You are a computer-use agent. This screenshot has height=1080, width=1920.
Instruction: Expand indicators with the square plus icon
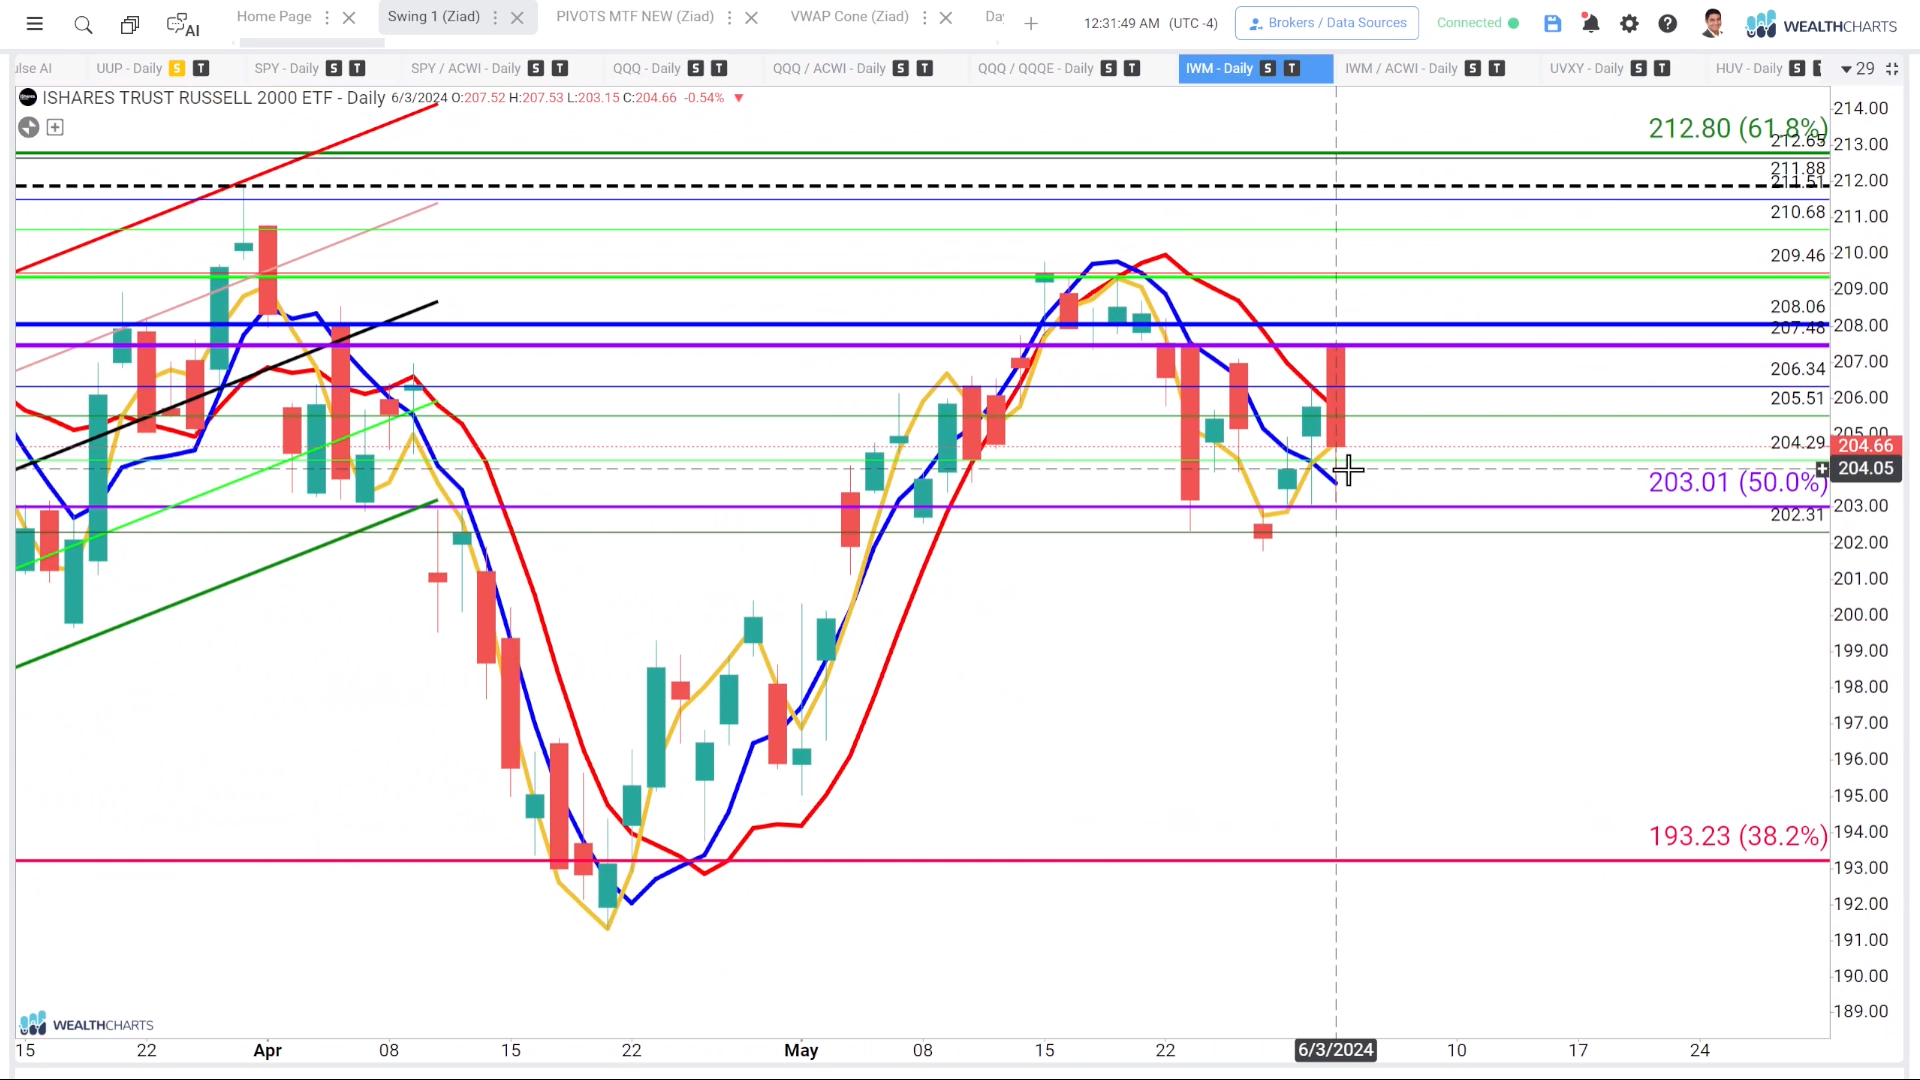click(55, 127)
